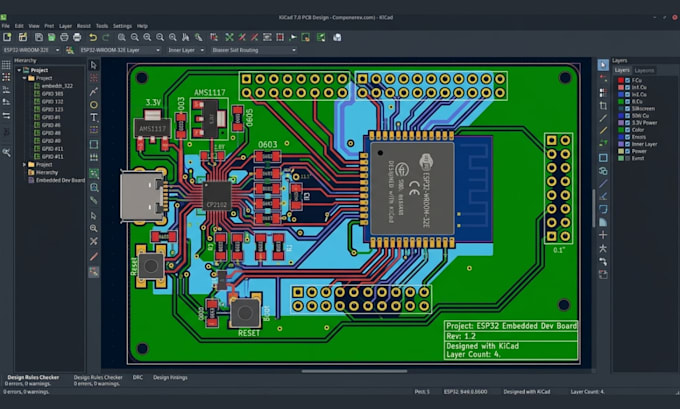The height and width of the screenshot is (409, 680).
Task: Expand the collapsed Project folder below the GPIO rows
Action: coord(24,164)
